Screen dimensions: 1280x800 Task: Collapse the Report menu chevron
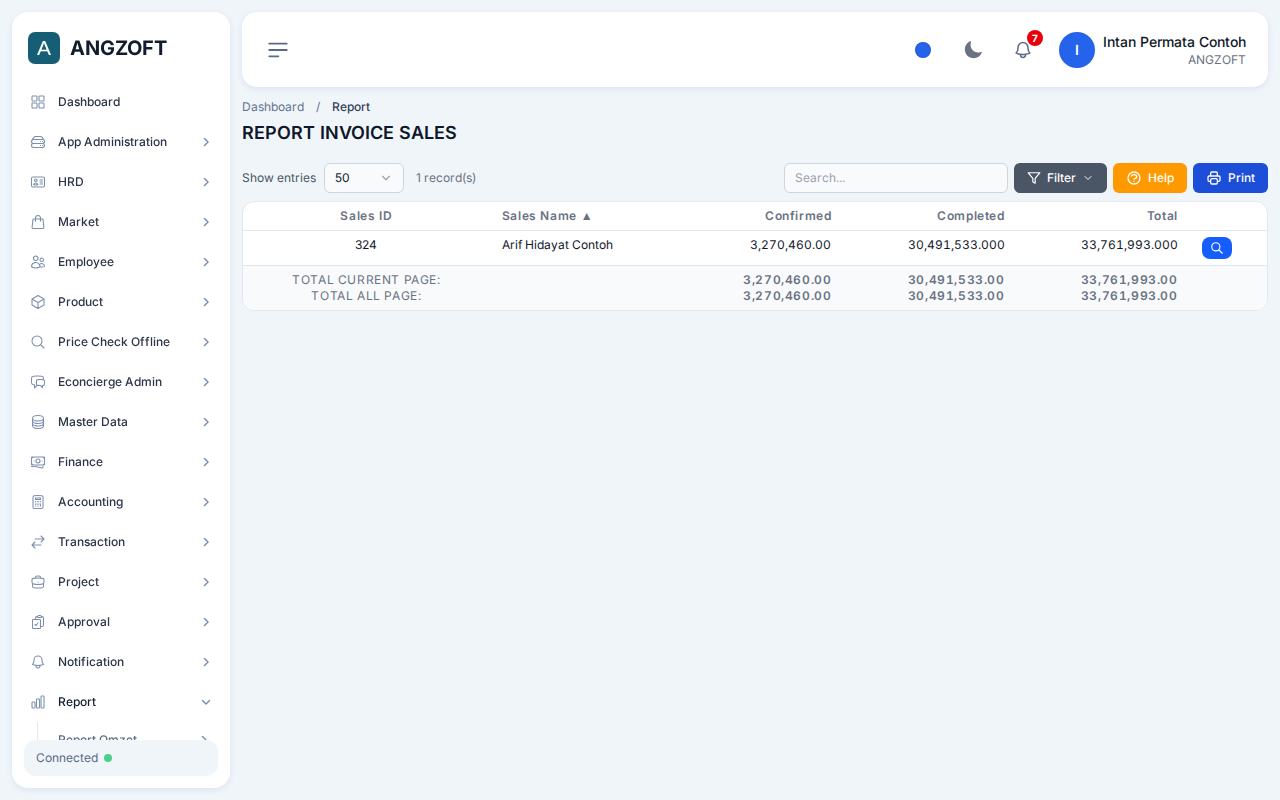(x=206, y=702)
